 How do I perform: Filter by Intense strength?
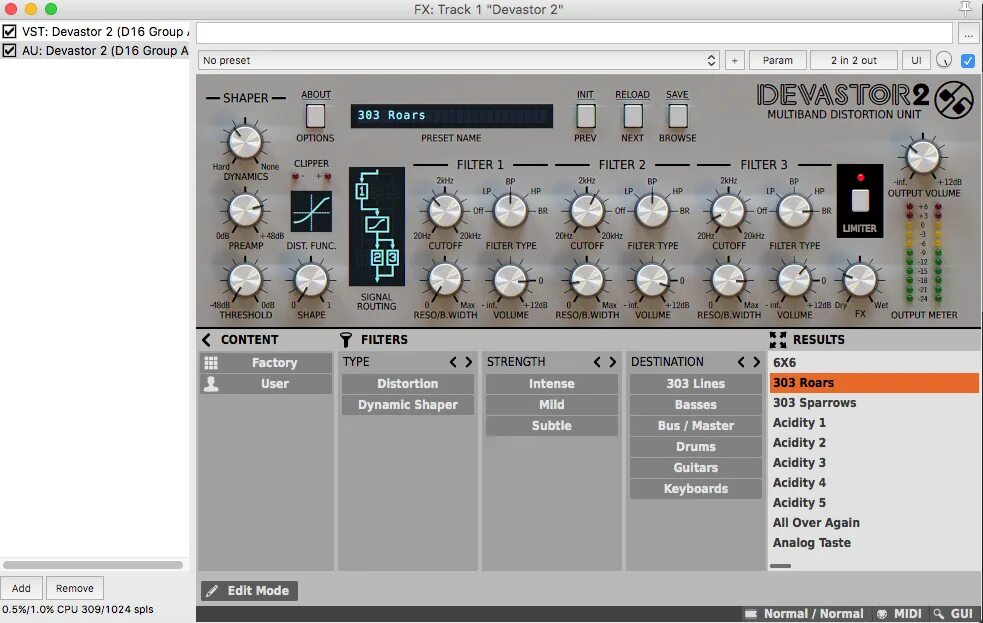click(x=552, y=384)
